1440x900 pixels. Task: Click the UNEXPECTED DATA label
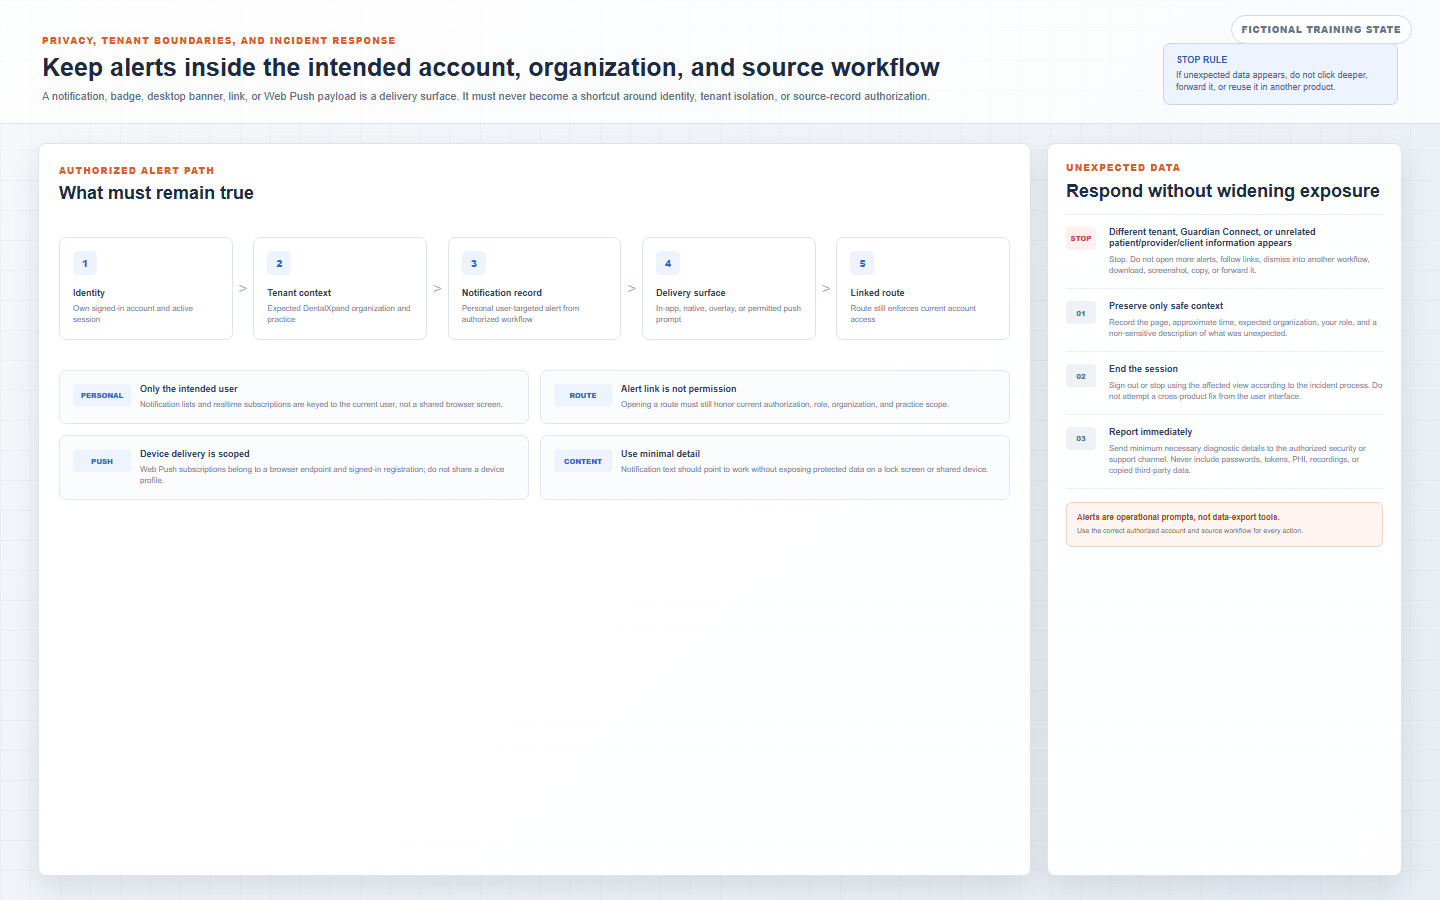click(x=1123, y=168)
